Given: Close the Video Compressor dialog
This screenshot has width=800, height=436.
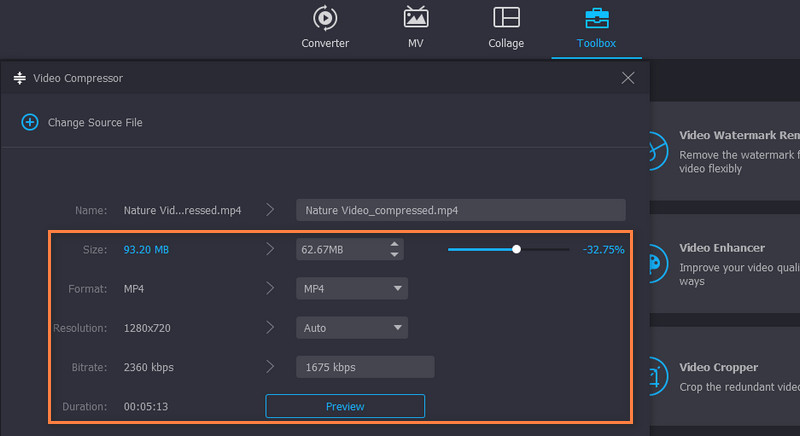Looking at the screenshot, I should click(x=628, y=78).
